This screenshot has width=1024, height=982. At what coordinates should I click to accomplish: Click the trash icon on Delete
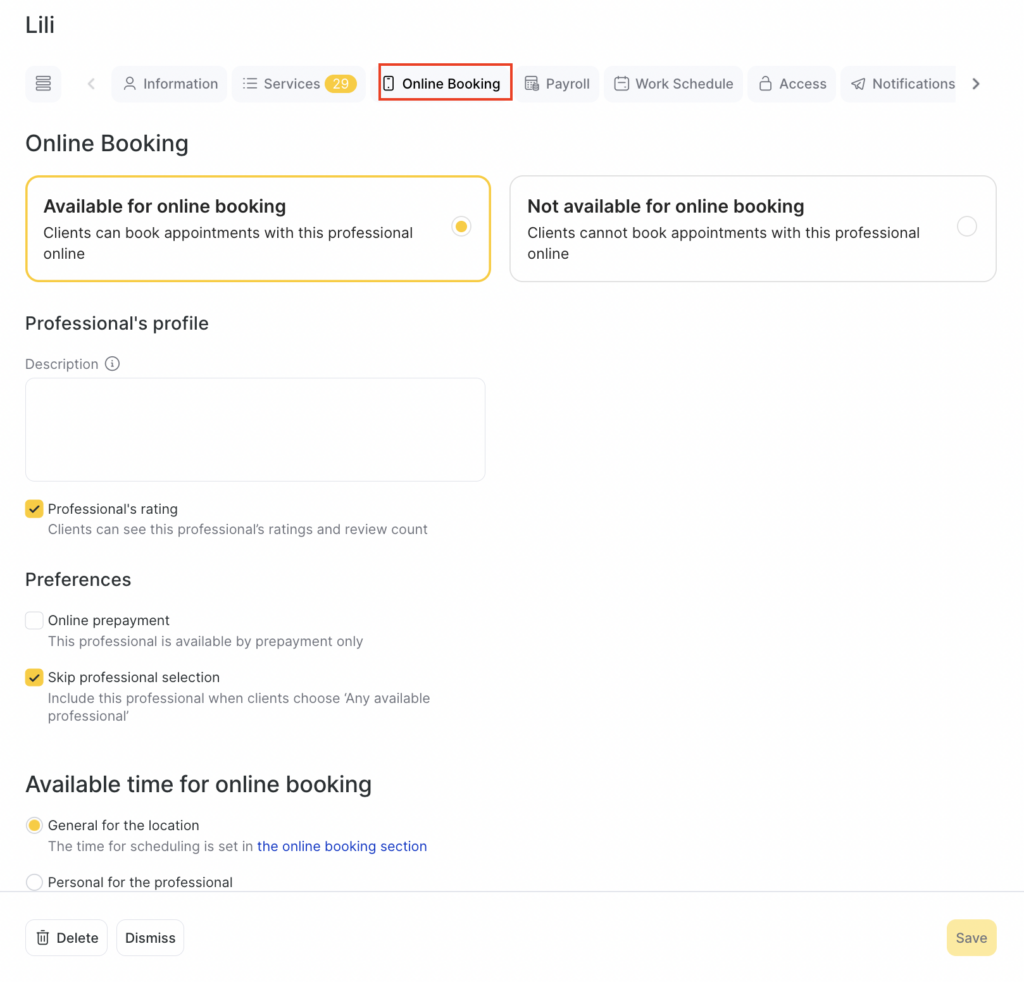point(43,938)
